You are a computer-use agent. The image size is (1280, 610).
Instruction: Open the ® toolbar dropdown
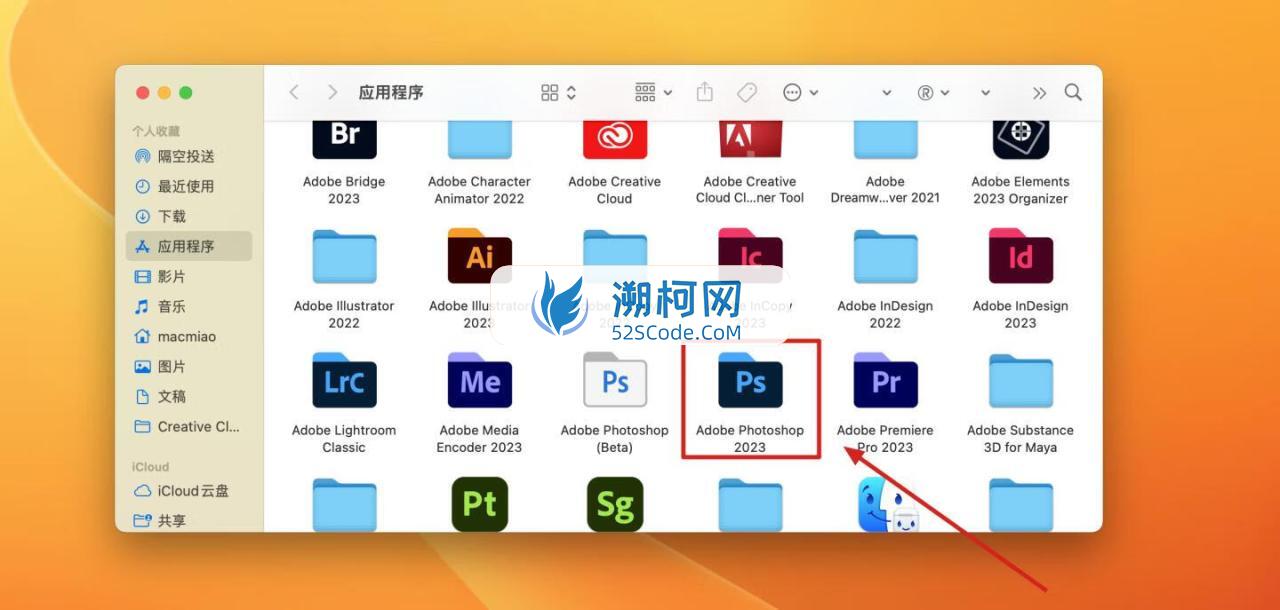[933, 92]
